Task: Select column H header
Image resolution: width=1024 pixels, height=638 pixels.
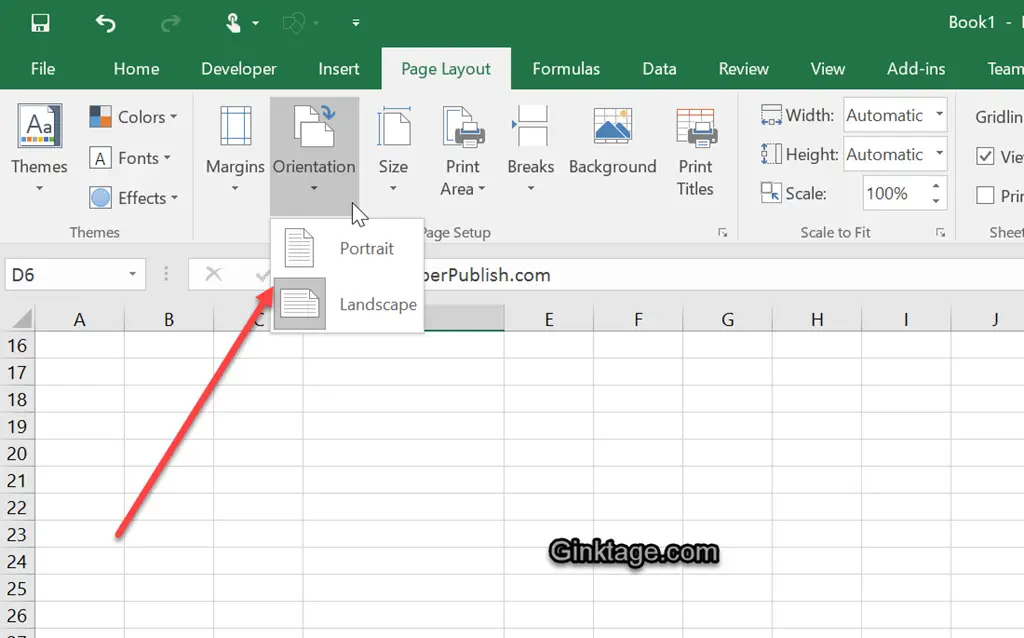Action: (x=817, y=319)
